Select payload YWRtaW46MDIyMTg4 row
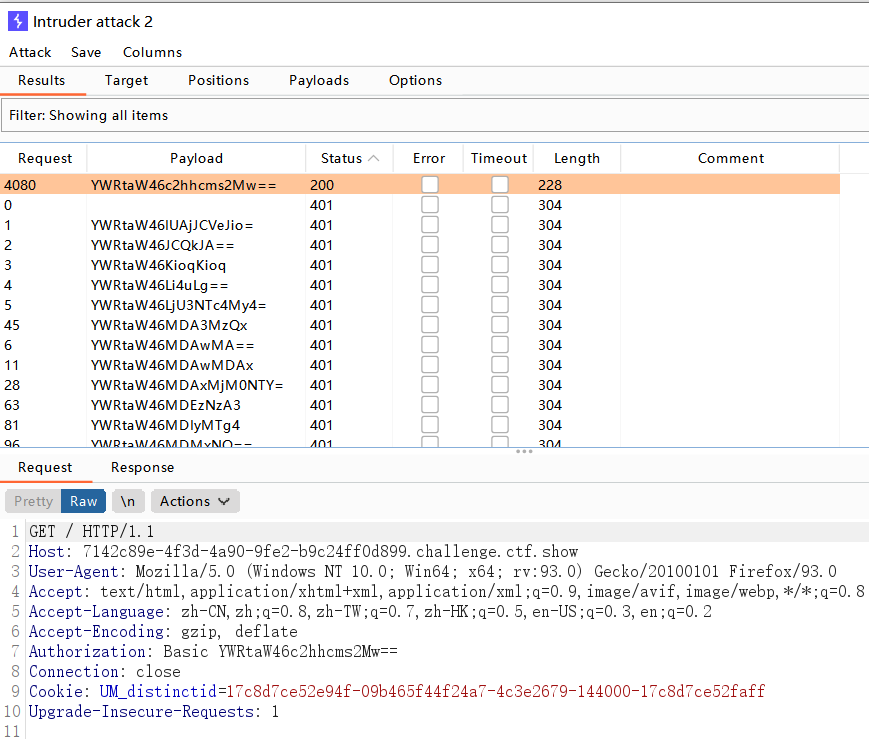869x739 pixels. [420, 425]
